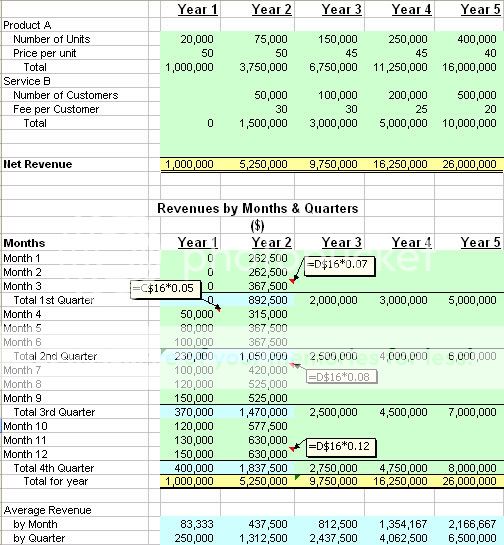Select the 'Product A' label cell
This screenshot has width=504, height=545.
pos(27,25)
